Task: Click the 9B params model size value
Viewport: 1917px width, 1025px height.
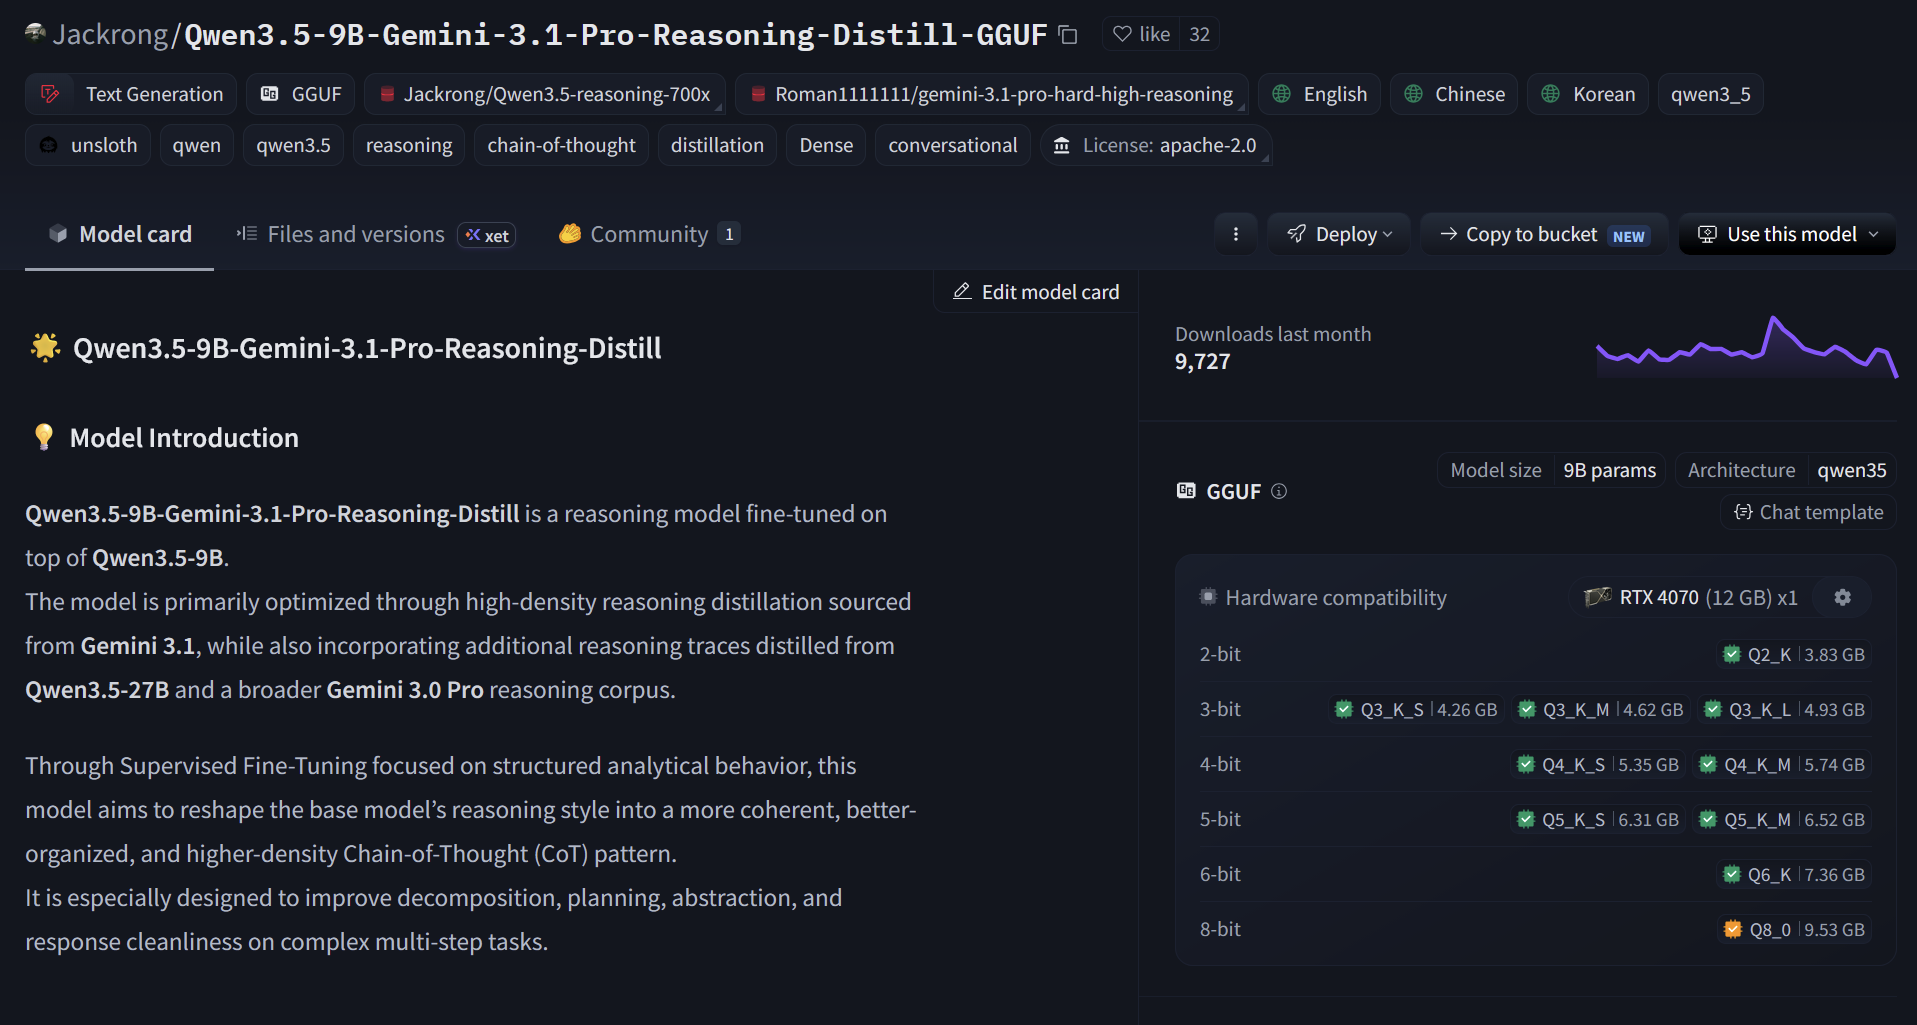Action: coord(1609,470)
